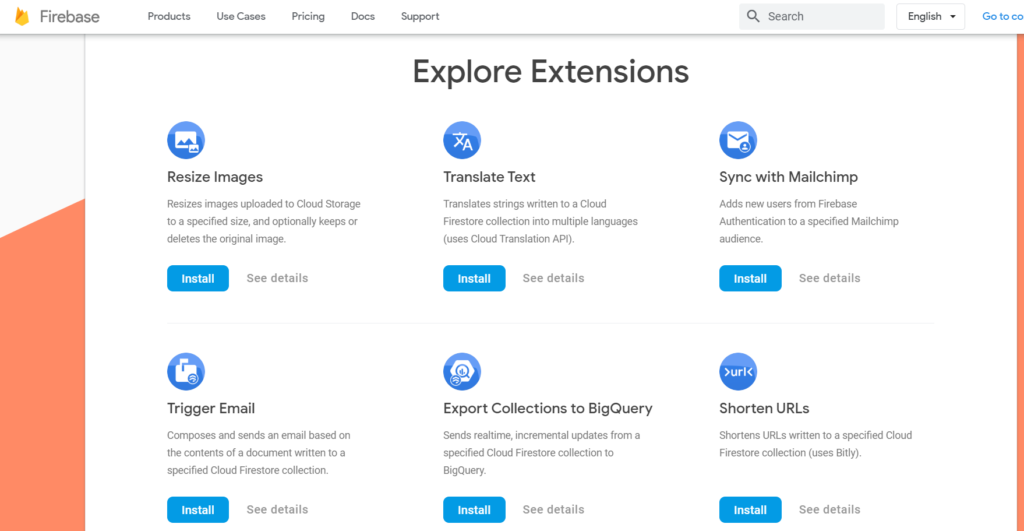1024x531 pixels.
Task: Click the Translate Text extension icon
Action: (462, 140)
